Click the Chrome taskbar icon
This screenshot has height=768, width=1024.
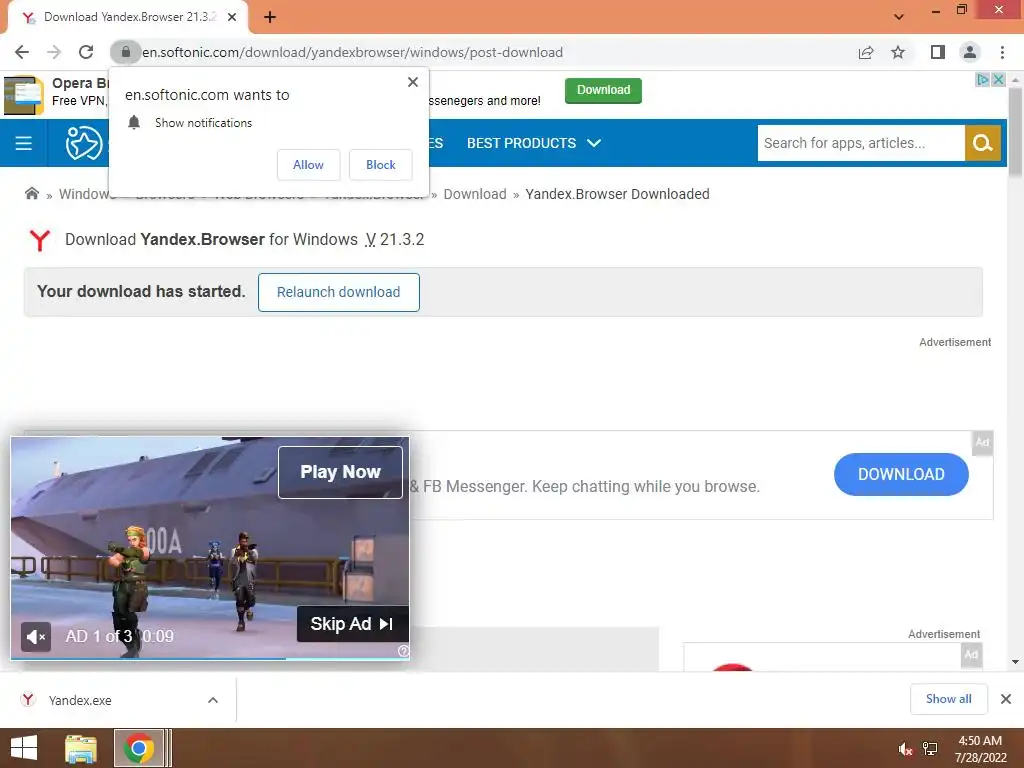138,748
